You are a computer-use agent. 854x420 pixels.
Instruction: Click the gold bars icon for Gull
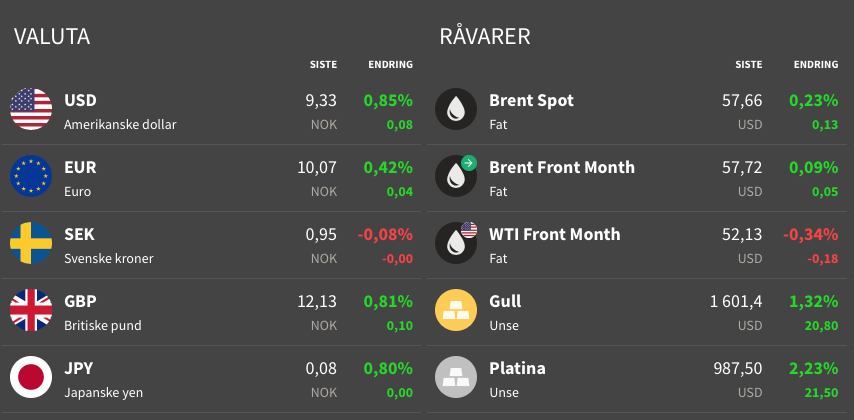456,310
